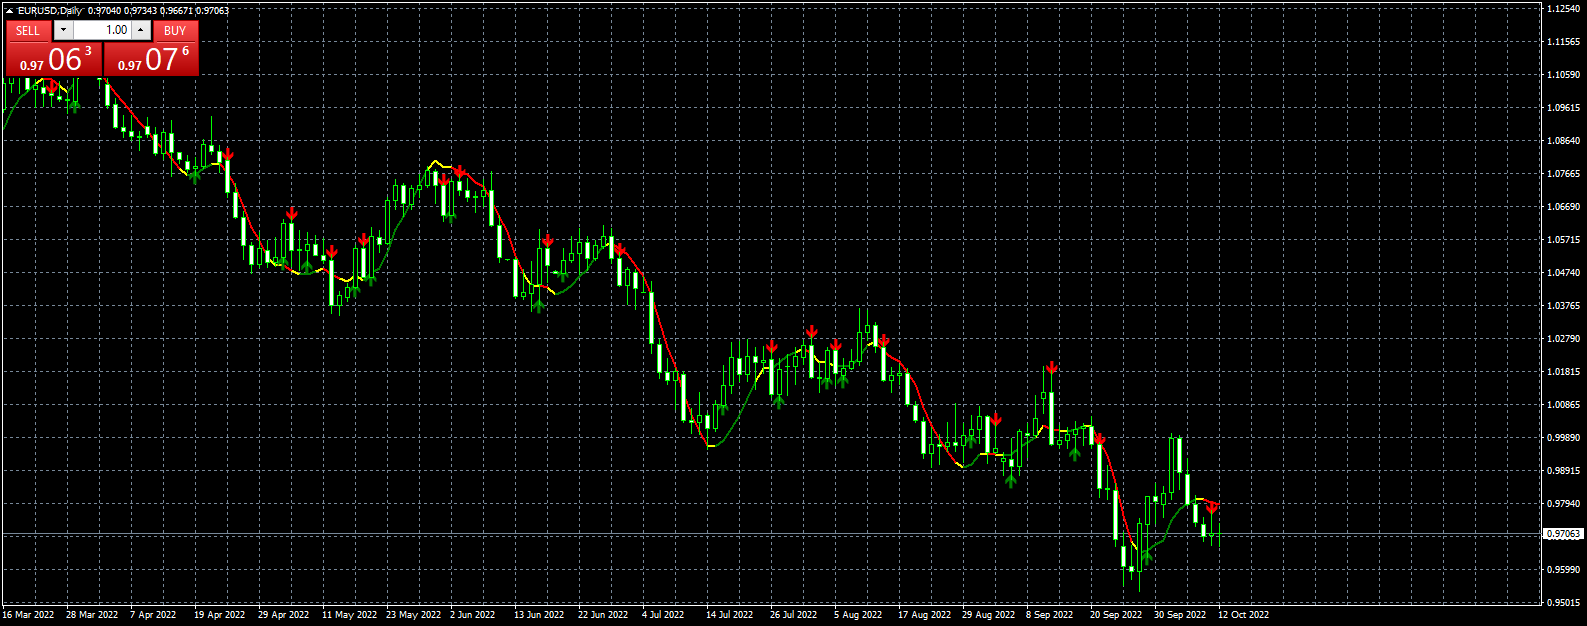The height and width of the screenshot is (626, 1587).
Task: Click the SELL button at 0.97063
Action: (x=53, y=59)
